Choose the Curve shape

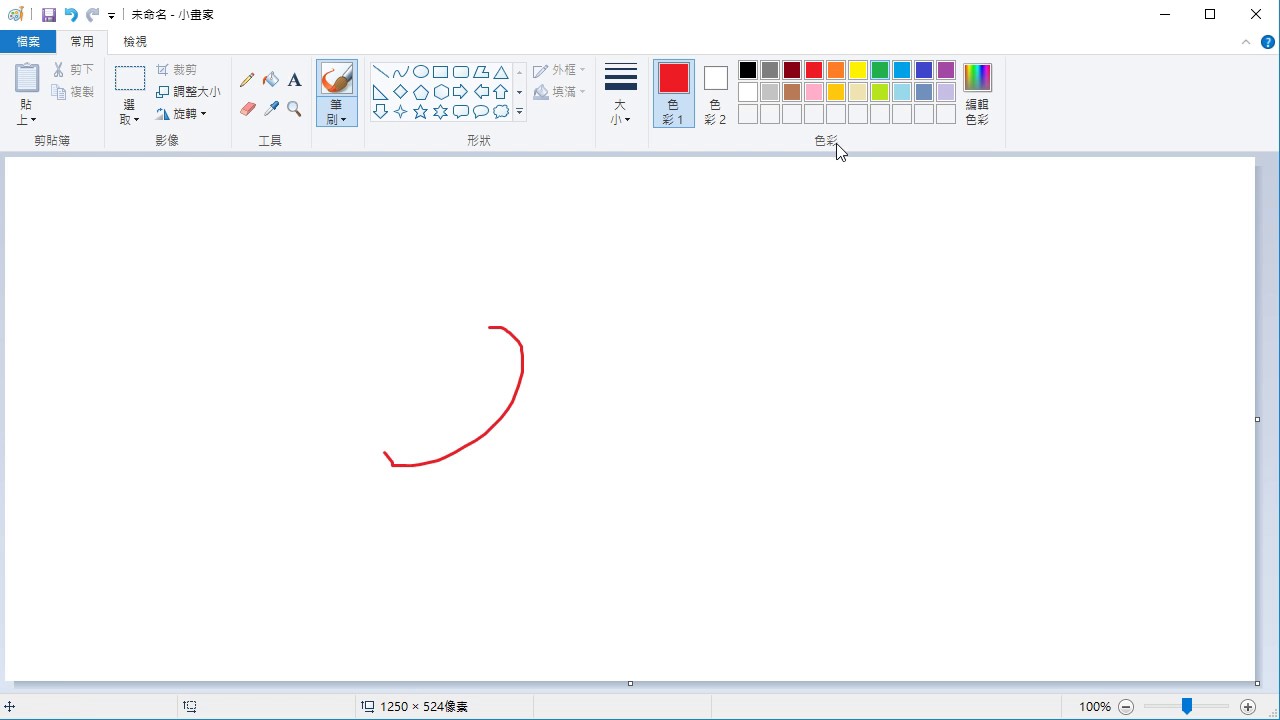[x=401, y=72]
